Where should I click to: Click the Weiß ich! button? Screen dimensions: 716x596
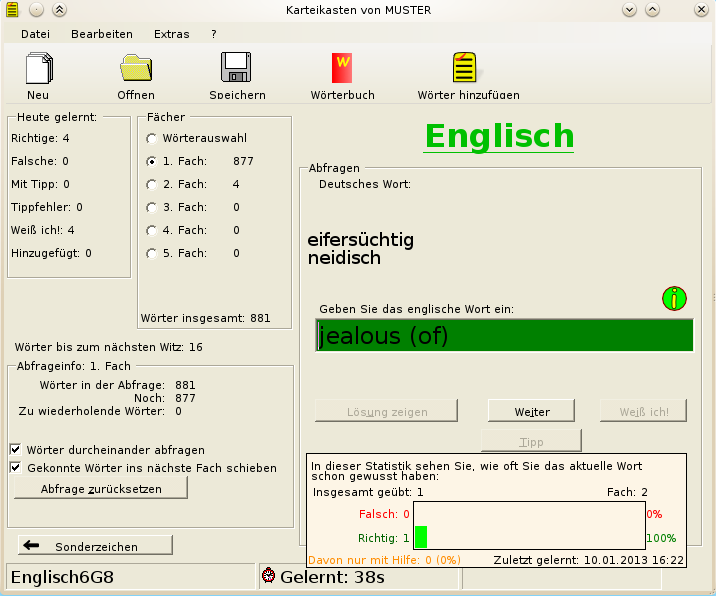(643, 411)
